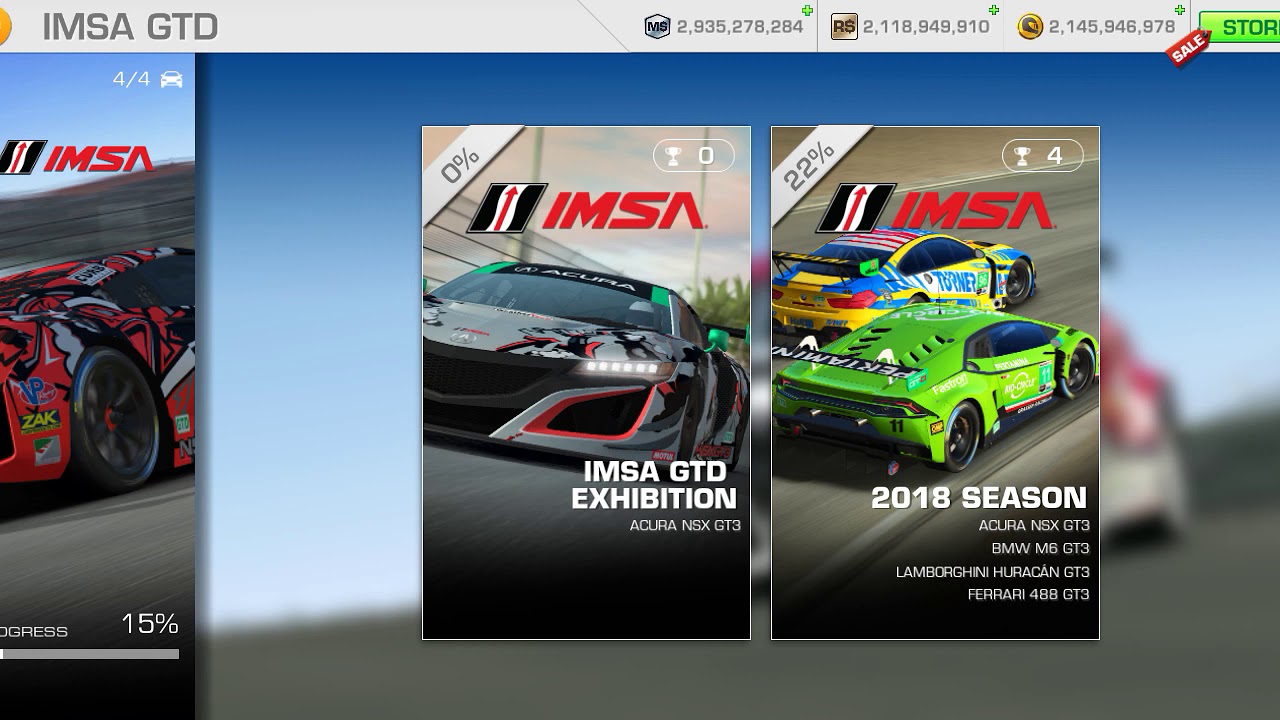Click the 2018 SEASON title text
1280x720 pixels.
click(979, 498)
